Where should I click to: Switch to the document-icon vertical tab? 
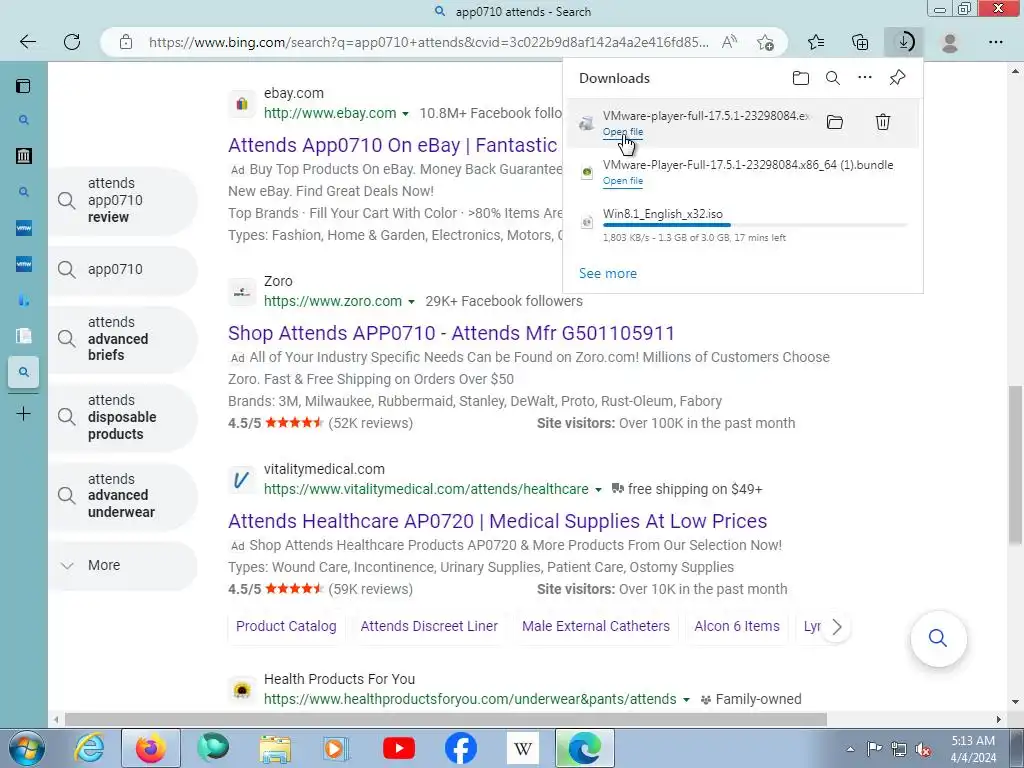24,336
